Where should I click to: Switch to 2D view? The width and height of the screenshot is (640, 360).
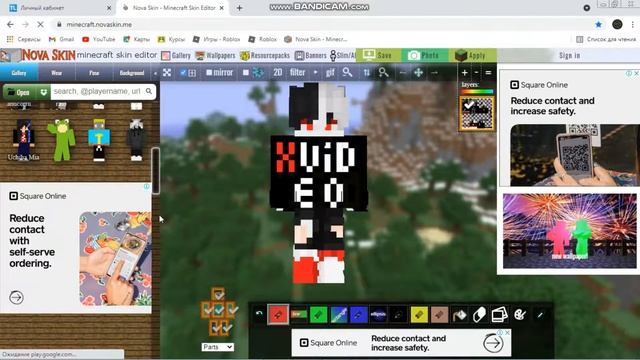click(278, 73)
